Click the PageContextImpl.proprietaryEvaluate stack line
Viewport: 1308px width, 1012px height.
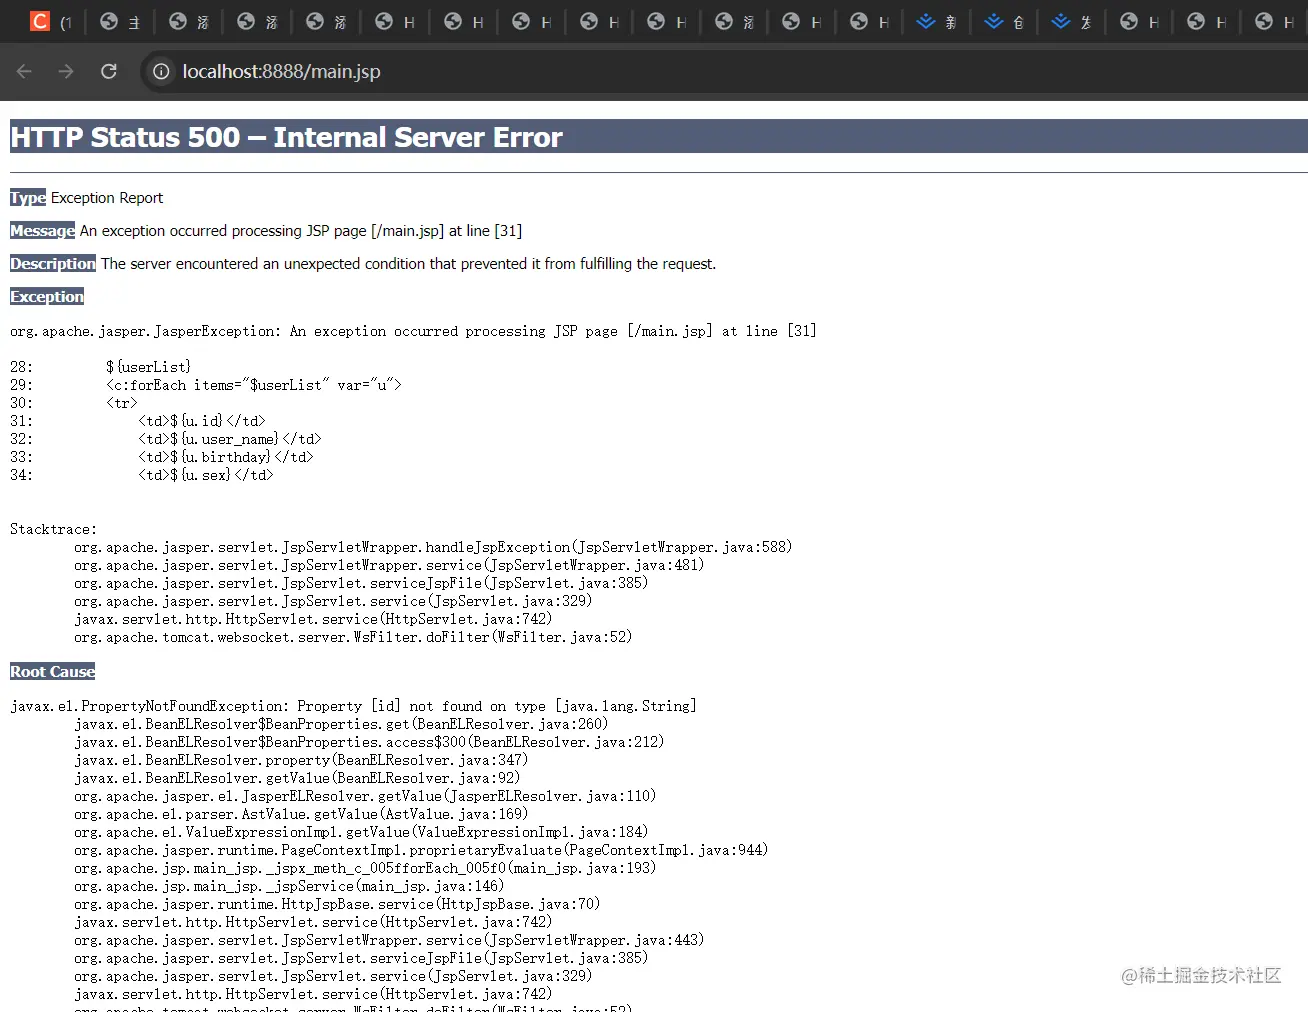point(421,850)
